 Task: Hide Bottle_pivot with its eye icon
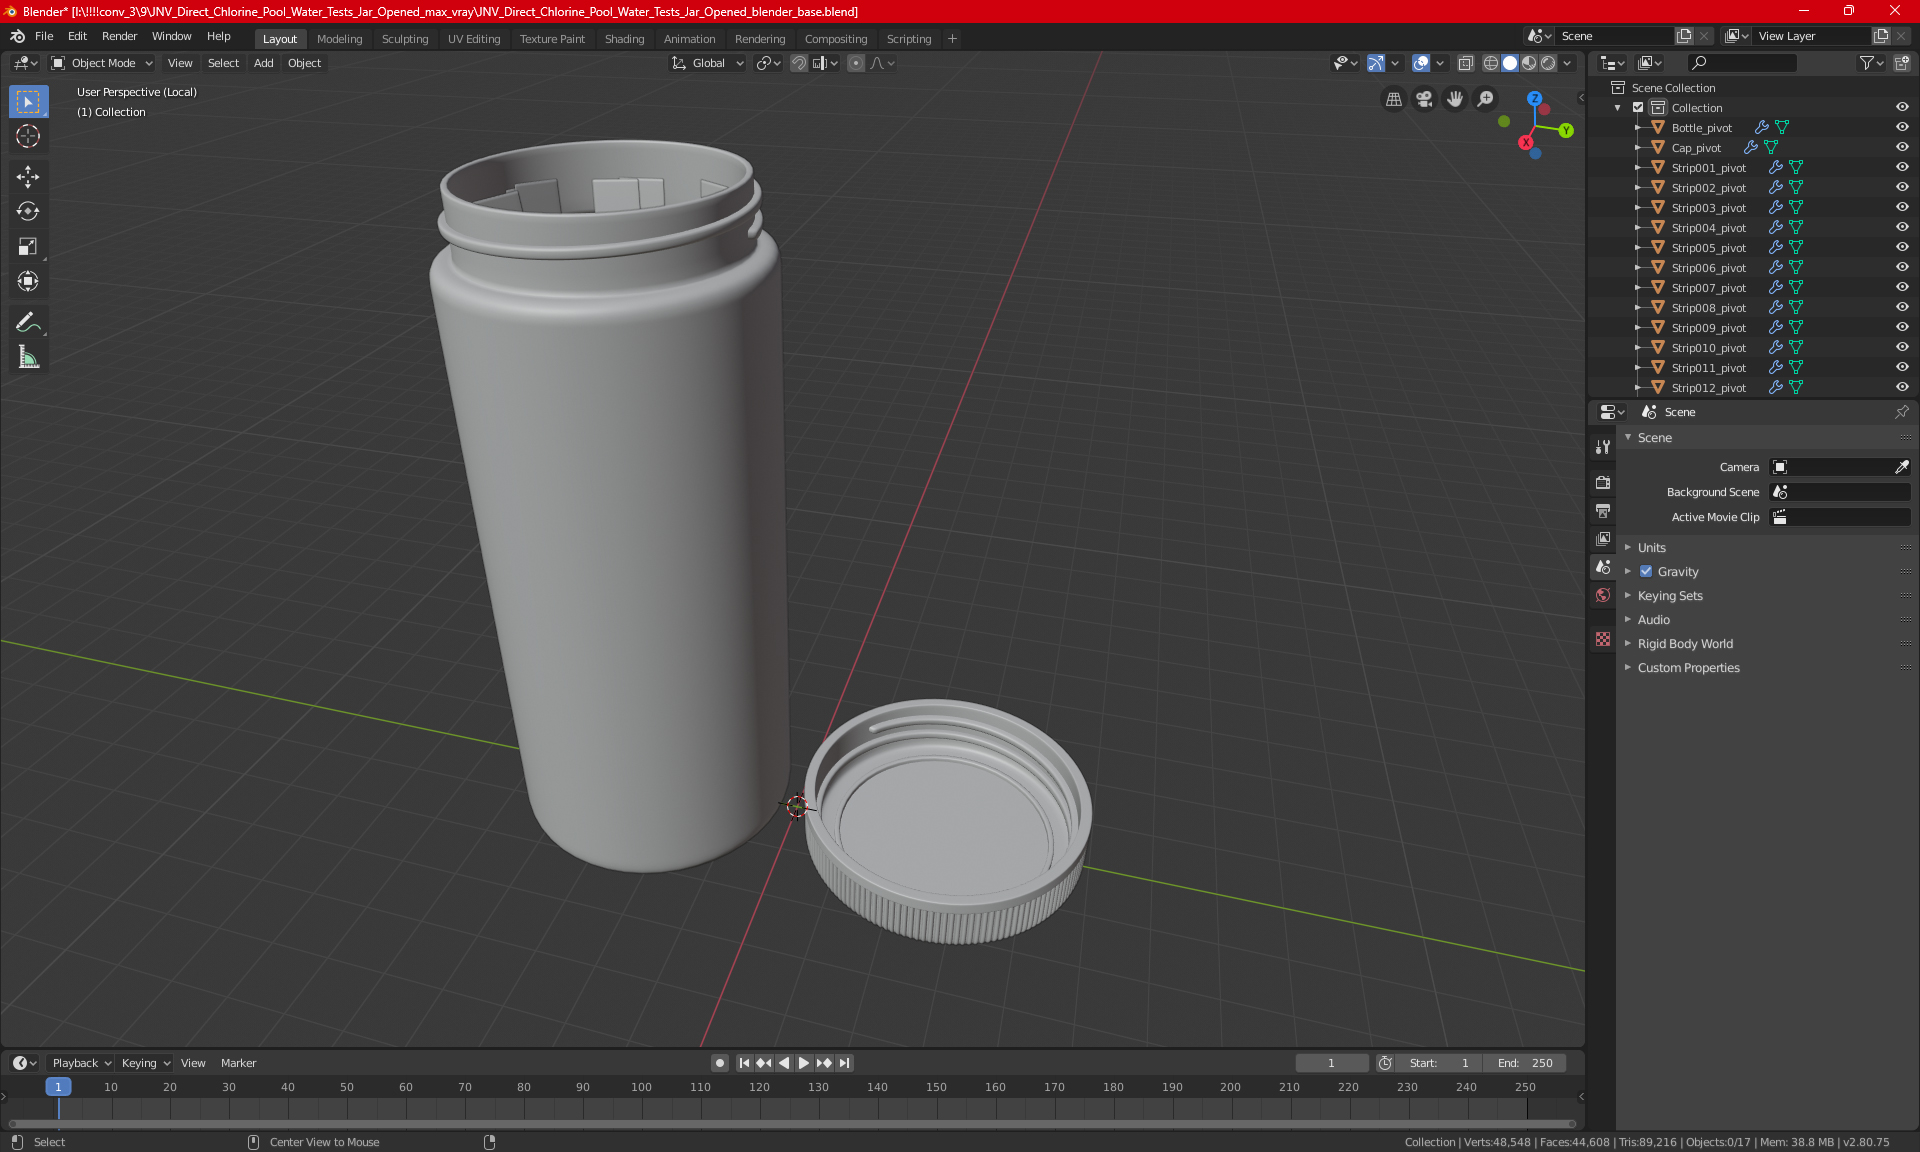1902,127
